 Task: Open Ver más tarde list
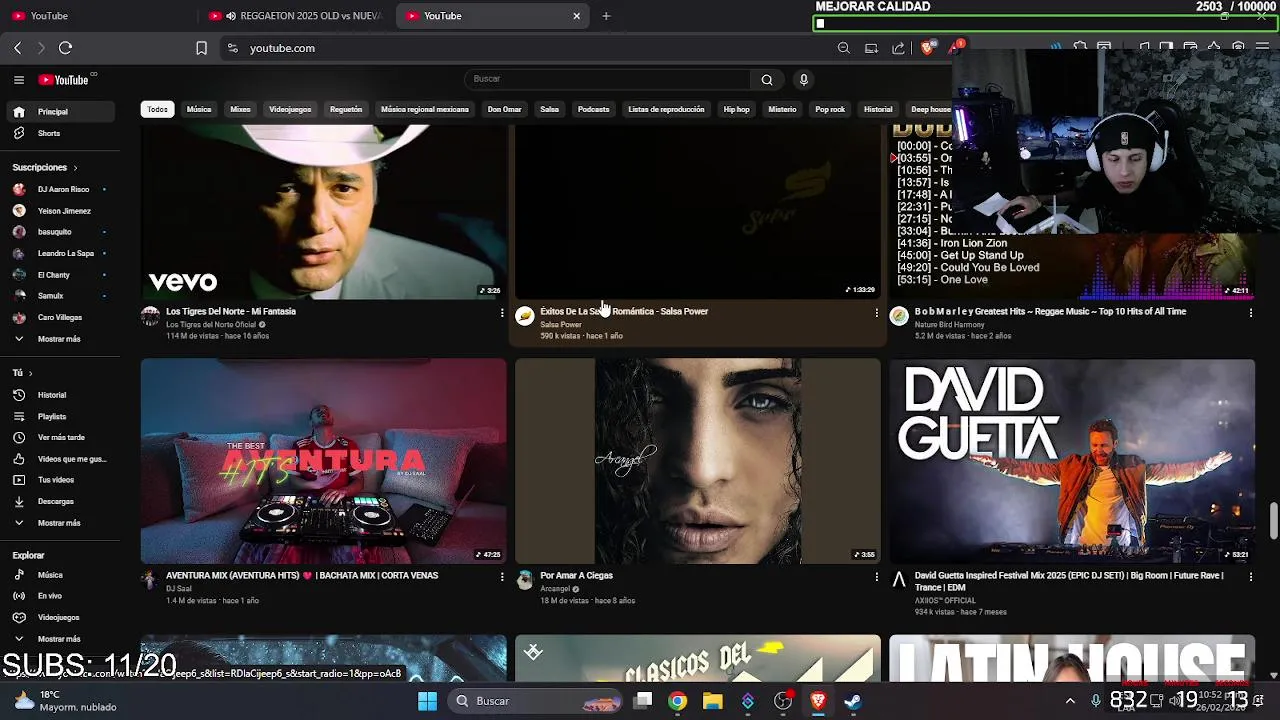pos(60,437)
